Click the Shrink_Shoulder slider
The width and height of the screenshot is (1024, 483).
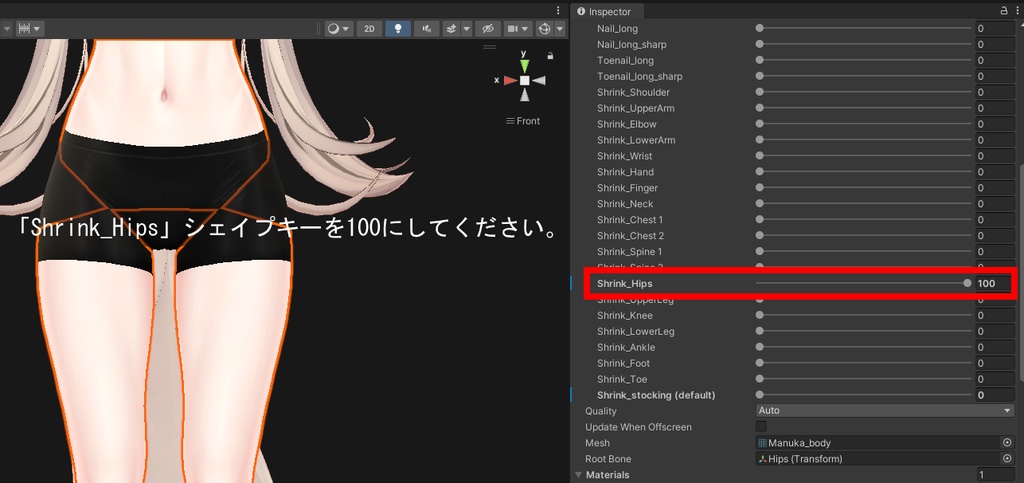pyautogui.click(x=865, y=92)
